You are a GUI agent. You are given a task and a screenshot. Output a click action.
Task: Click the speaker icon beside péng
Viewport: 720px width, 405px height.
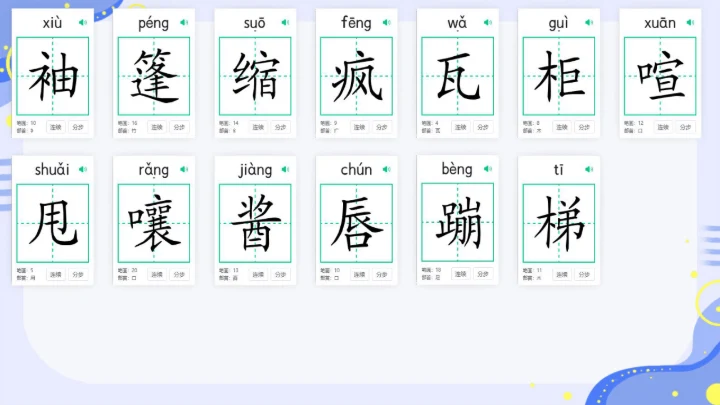point(183,22)
